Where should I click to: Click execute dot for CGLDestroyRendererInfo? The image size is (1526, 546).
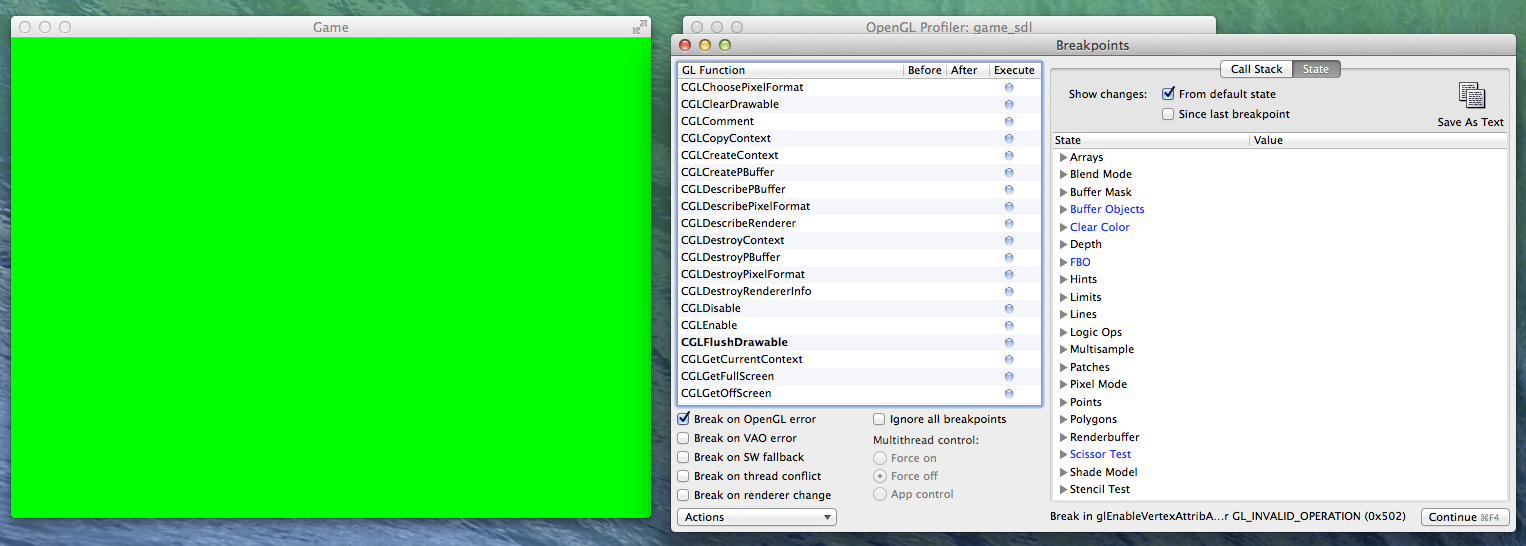[1009, 291]
